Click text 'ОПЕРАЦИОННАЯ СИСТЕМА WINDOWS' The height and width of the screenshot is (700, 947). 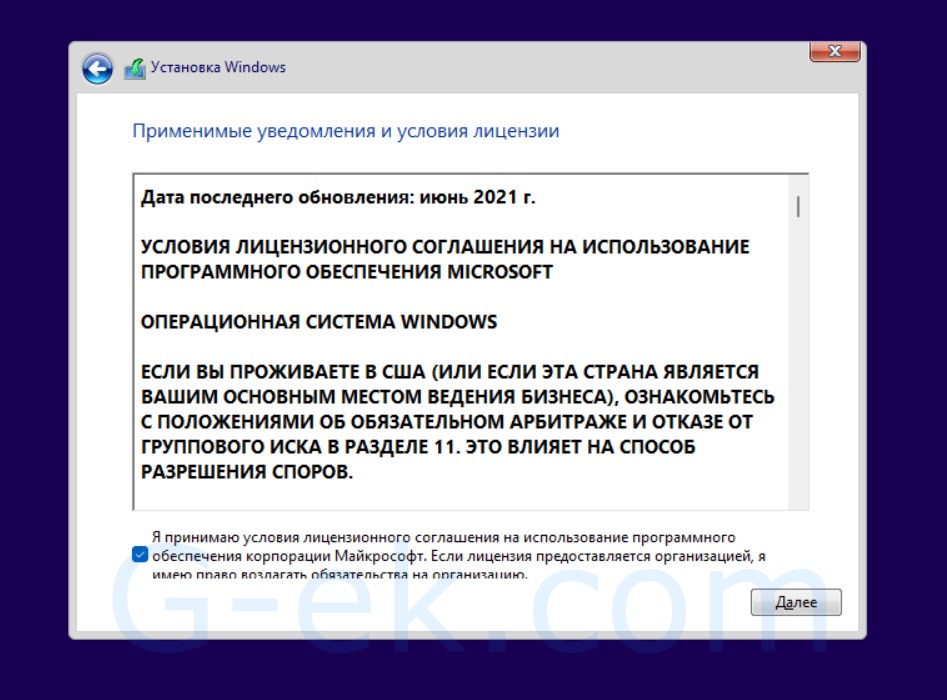click(x=319, y=321)
